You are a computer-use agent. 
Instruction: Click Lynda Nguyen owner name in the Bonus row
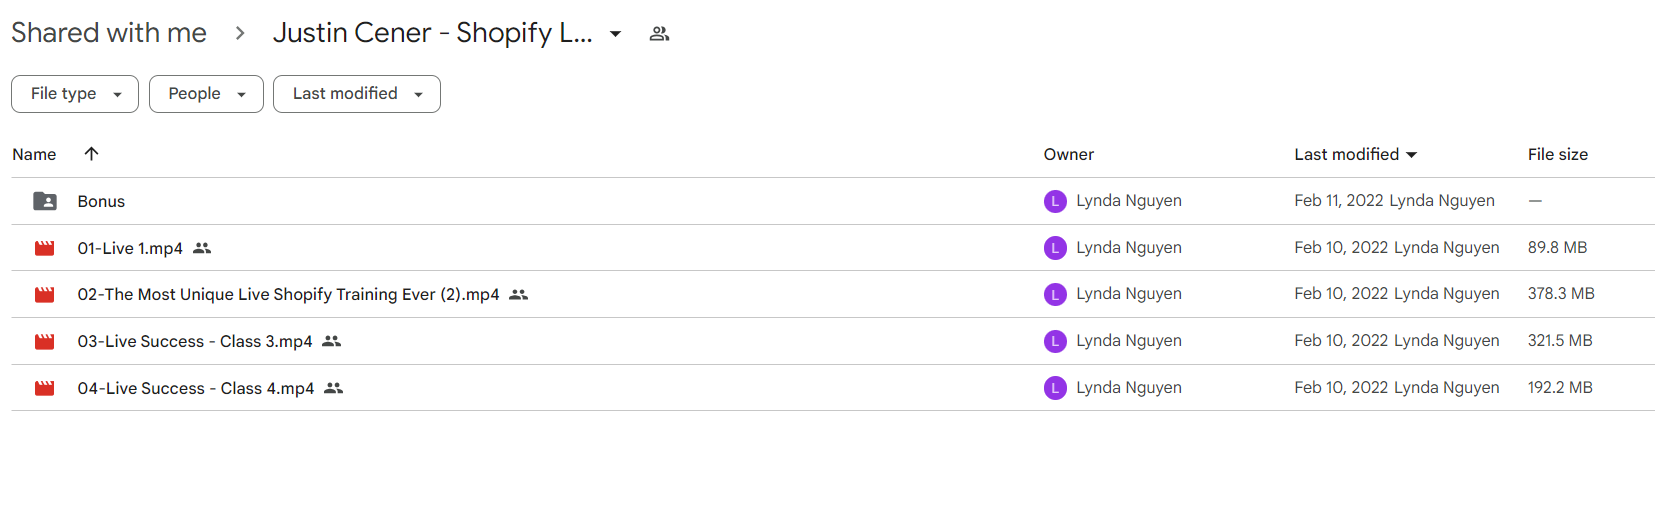[x=1129, y=200]
